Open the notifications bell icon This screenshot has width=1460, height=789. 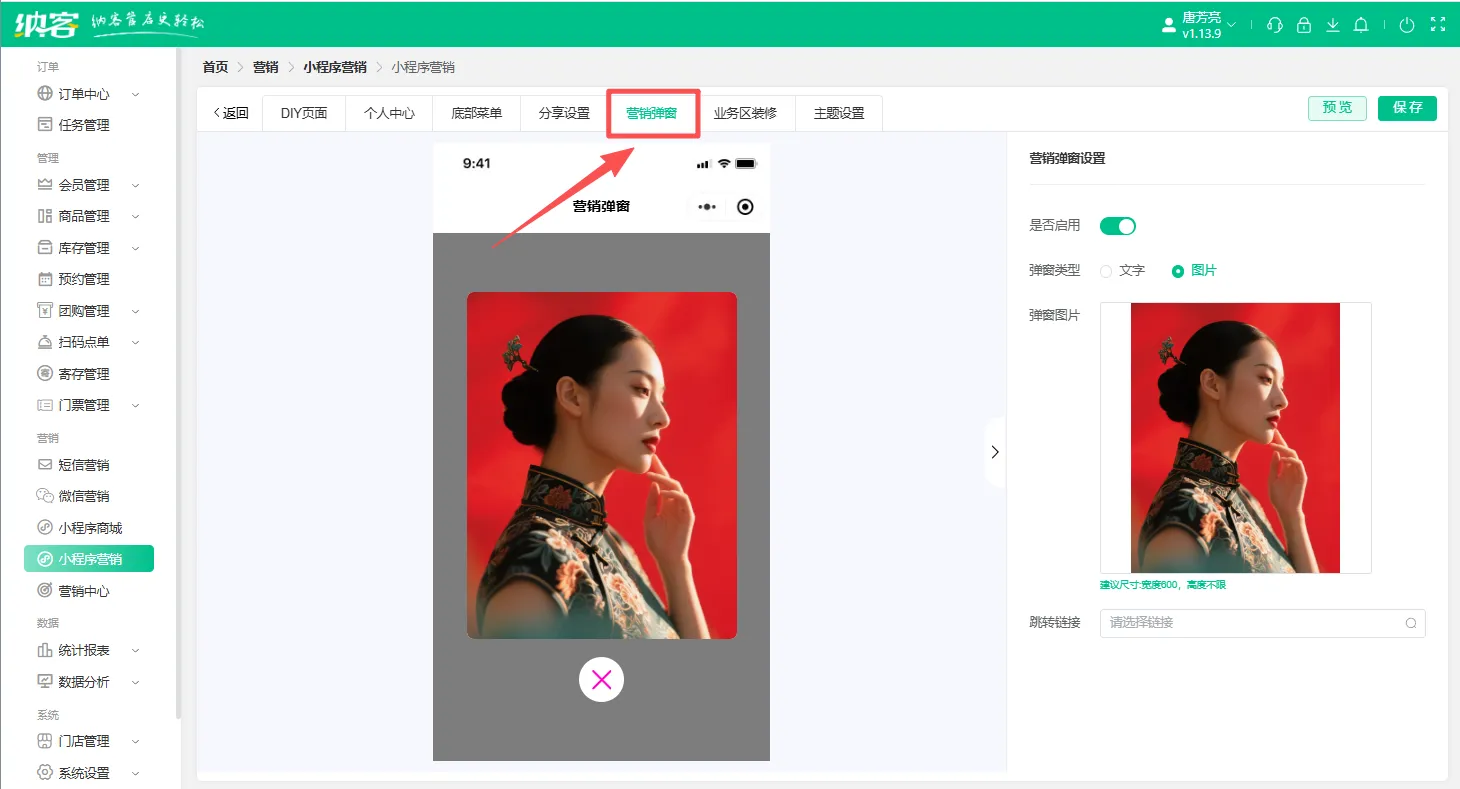1361,25
